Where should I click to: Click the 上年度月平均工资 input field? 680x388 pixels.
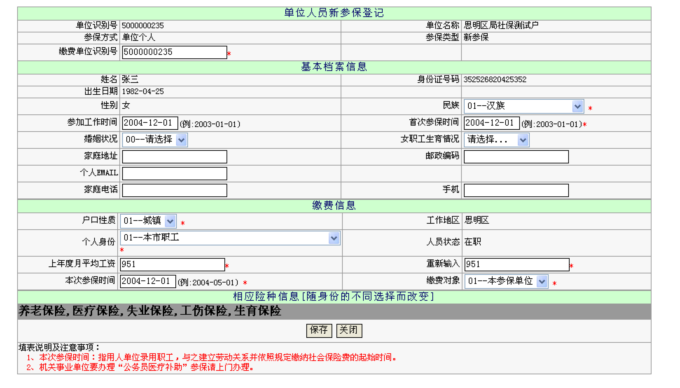click(172, 264)
